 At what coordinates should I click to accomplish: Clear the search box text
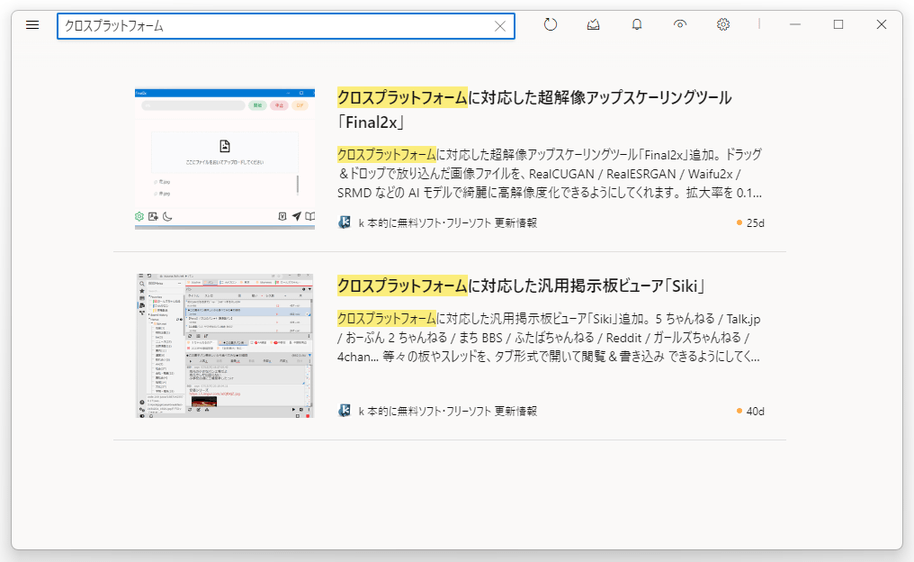tap(500, 26)
